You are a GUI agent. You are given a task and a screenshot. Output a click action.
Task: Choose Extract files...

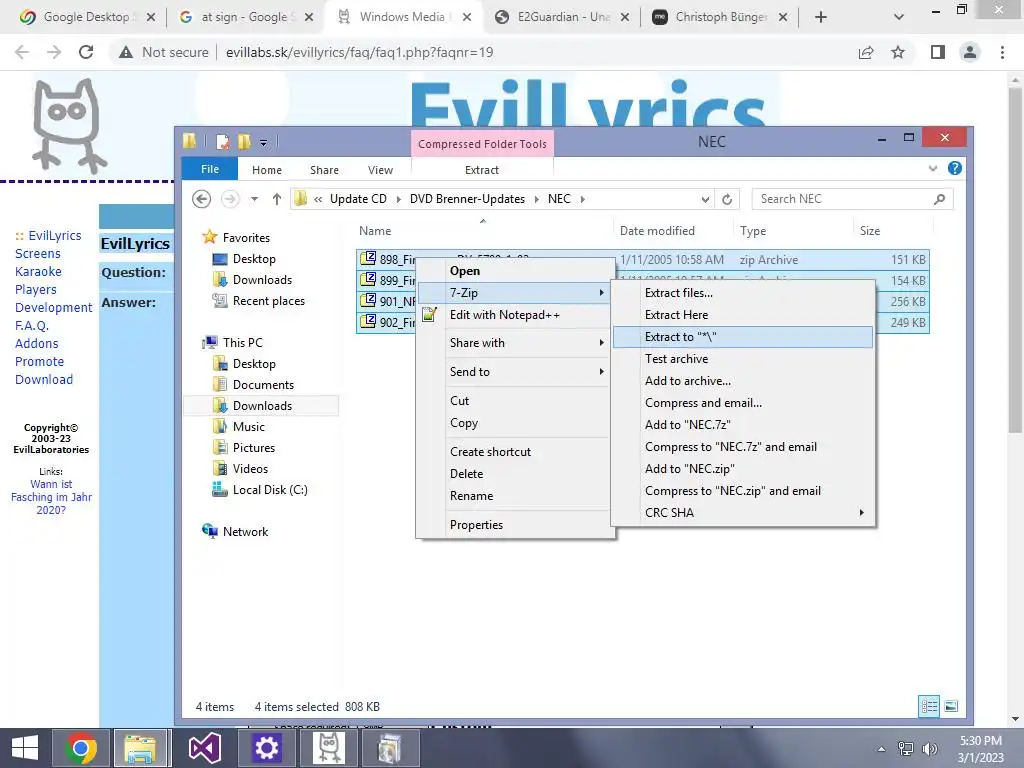(x=743, y=293)
